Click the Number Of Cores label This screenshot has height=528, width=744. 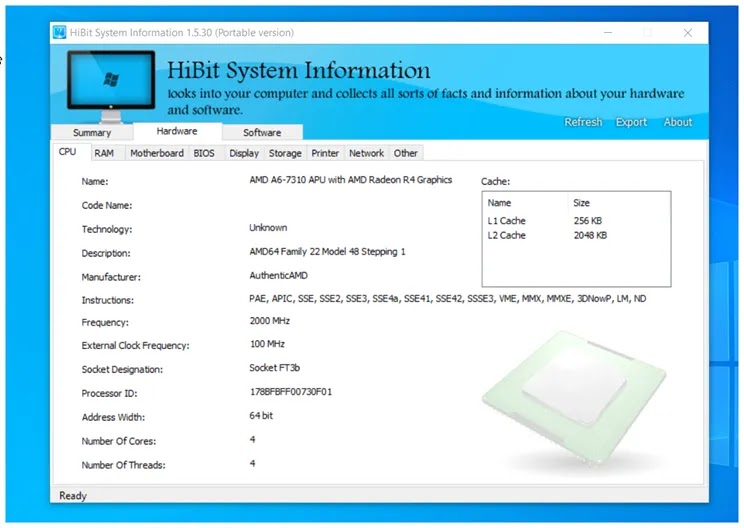click(119, 441)
